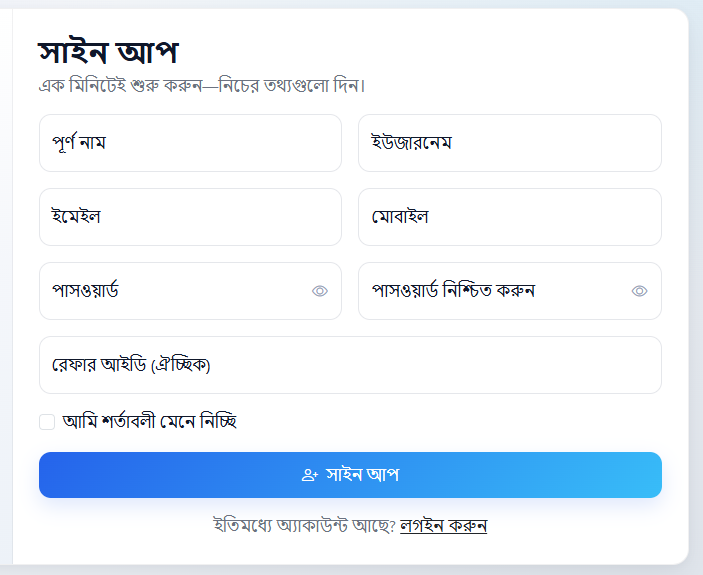Viewport: 703px width, 575px height.
Task: Click the সাইন আপ page heading
Action: (107, 52)
